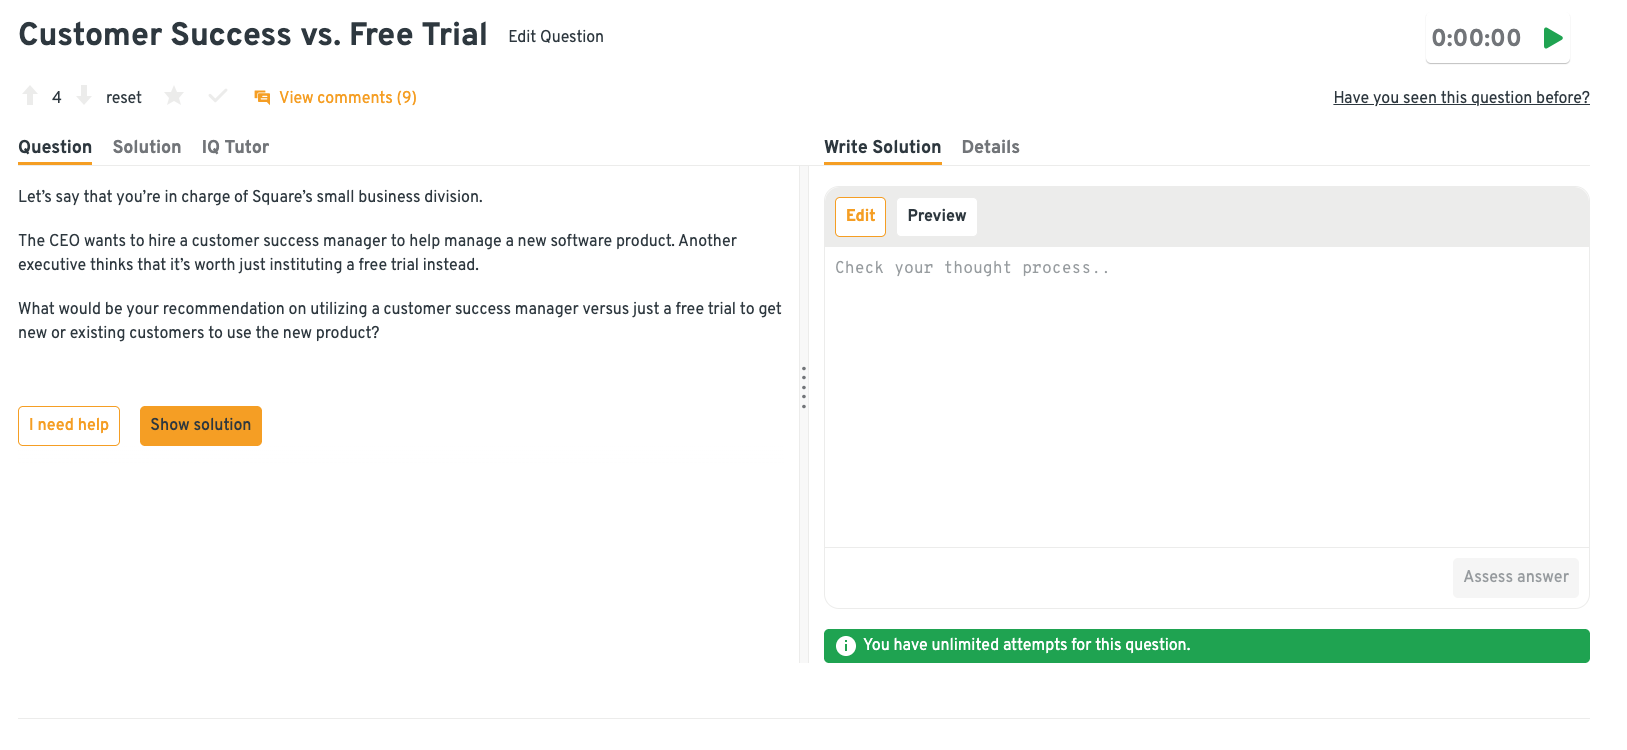Click the vertical dots panel divider handle
Image resolution: width=1627 pixels, height=750 pixels.
point(803,387)
